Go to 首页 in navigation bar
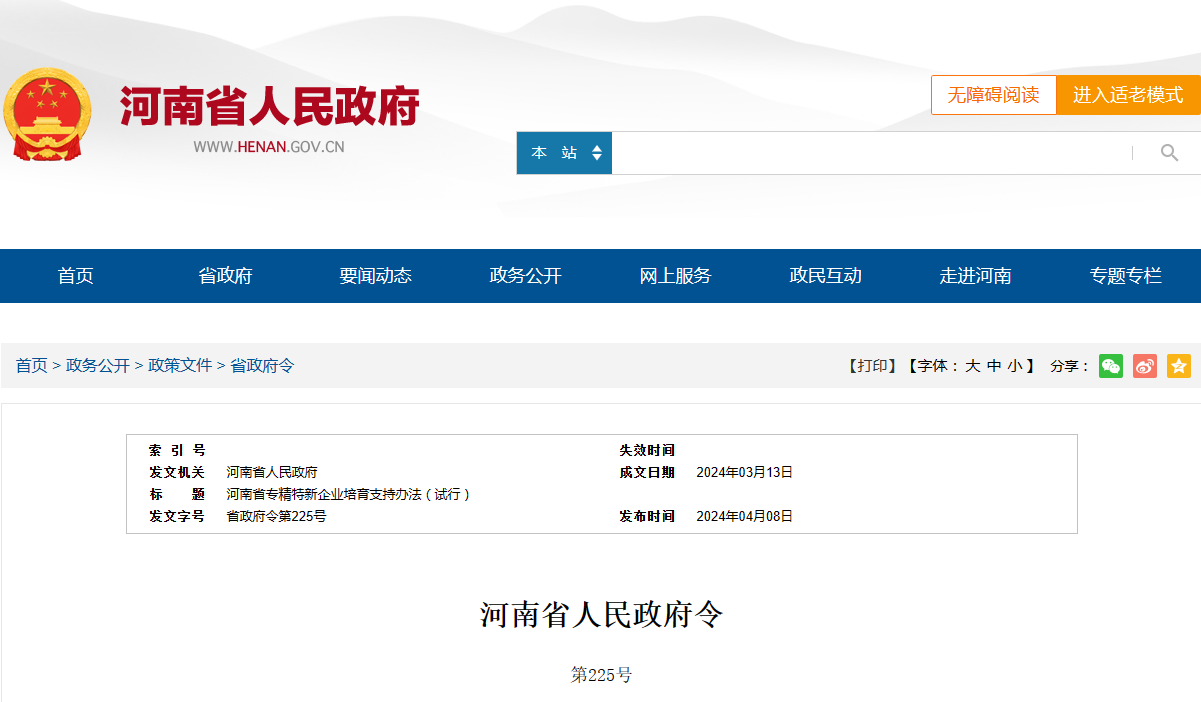Screen dimensions: 1201x702 pyautogui.click(x=76, y=276)
